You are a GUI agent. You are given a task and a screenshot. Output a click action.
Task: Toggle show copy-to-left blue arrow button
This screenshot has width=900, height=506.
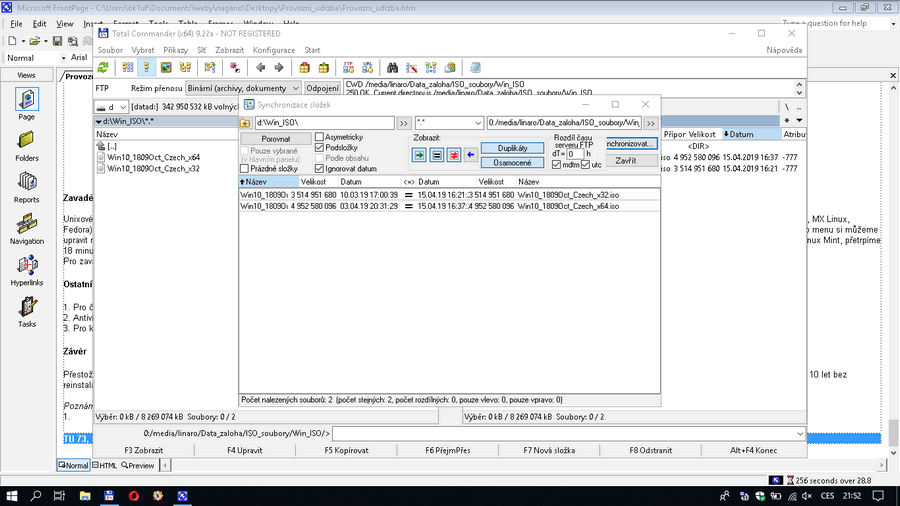471,155
